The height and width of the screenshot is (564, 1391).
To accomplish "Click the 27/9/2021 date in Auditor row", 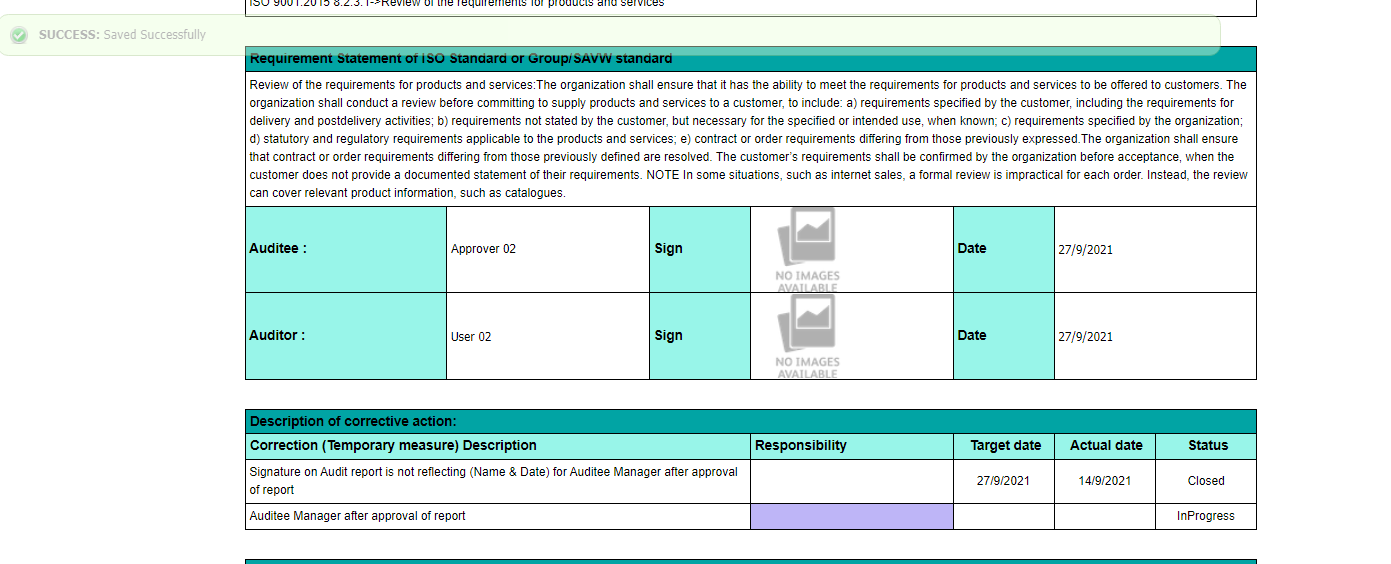I will click(x=1085, y=337).
